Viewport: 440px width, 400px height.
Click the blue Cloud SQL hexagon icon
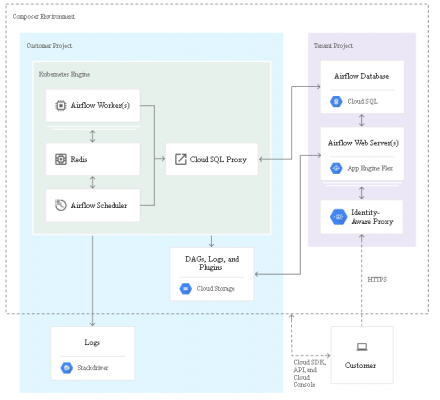click(336, 101)
